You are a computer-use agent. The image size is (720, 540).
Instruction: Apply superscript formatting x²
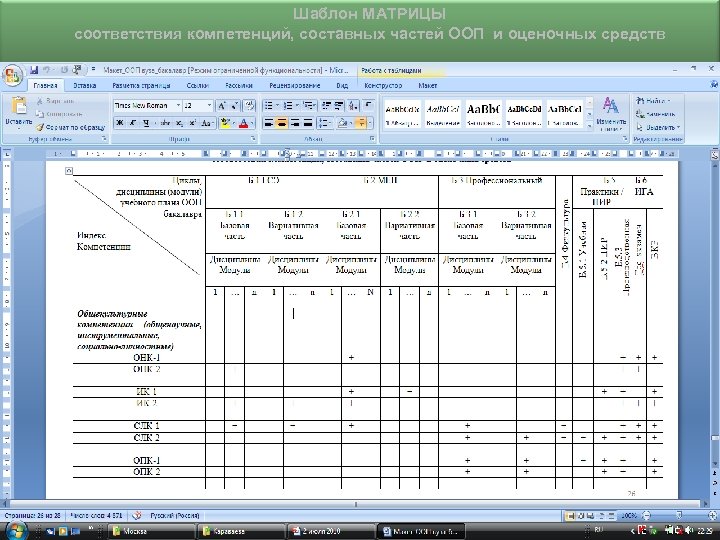[x=193, y=123]
